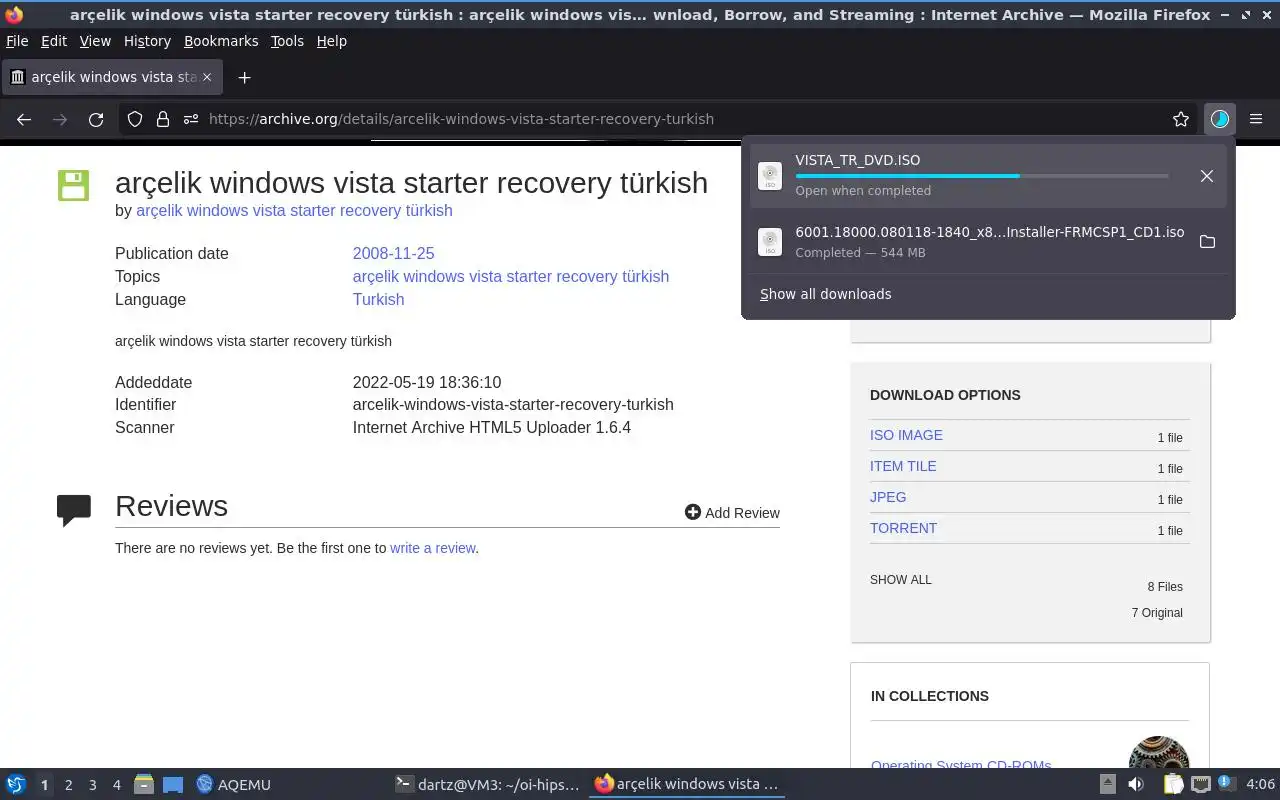Expand JPEG download option
This screenshot has width=1280, height=800.
tap(888, 497)
